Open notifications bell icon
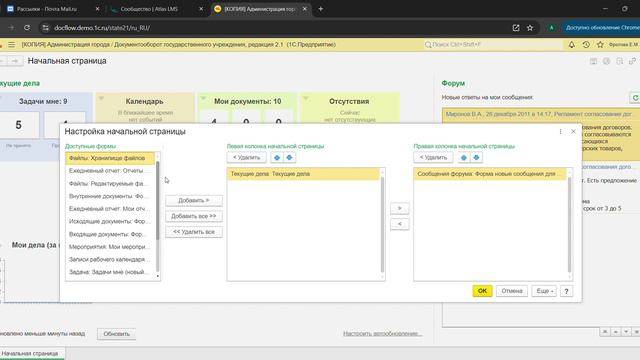This screenshot has height=360, width=640. coord(571,44)
